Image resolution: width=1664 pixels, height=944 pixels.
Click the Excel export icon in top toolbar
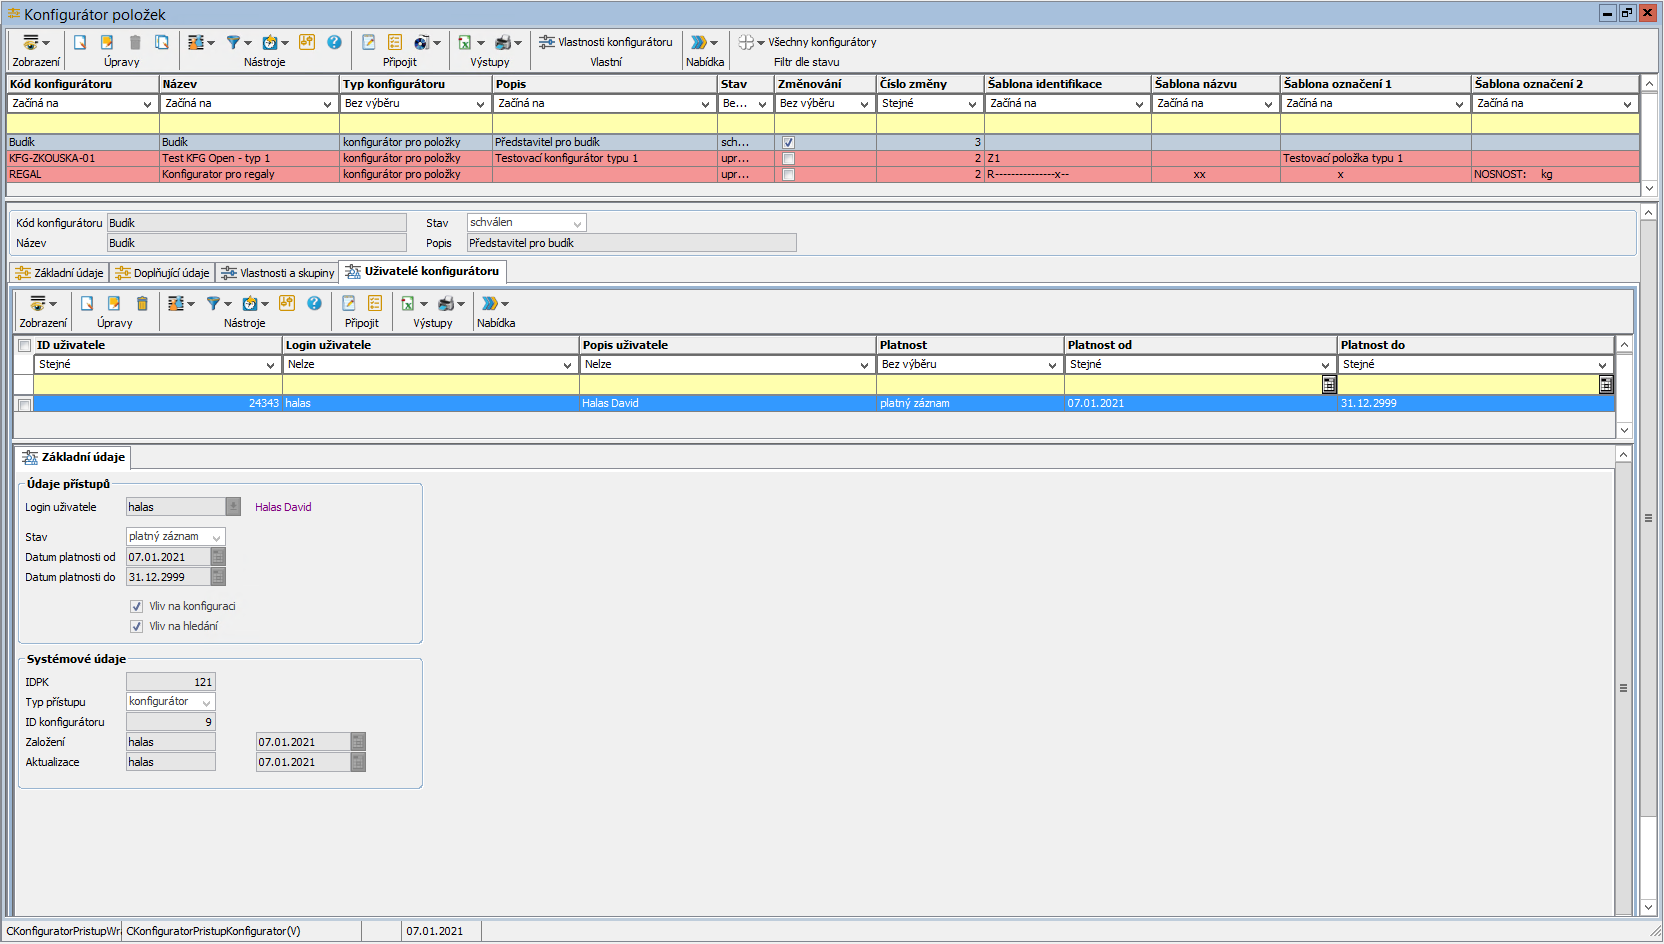[465, 42]
